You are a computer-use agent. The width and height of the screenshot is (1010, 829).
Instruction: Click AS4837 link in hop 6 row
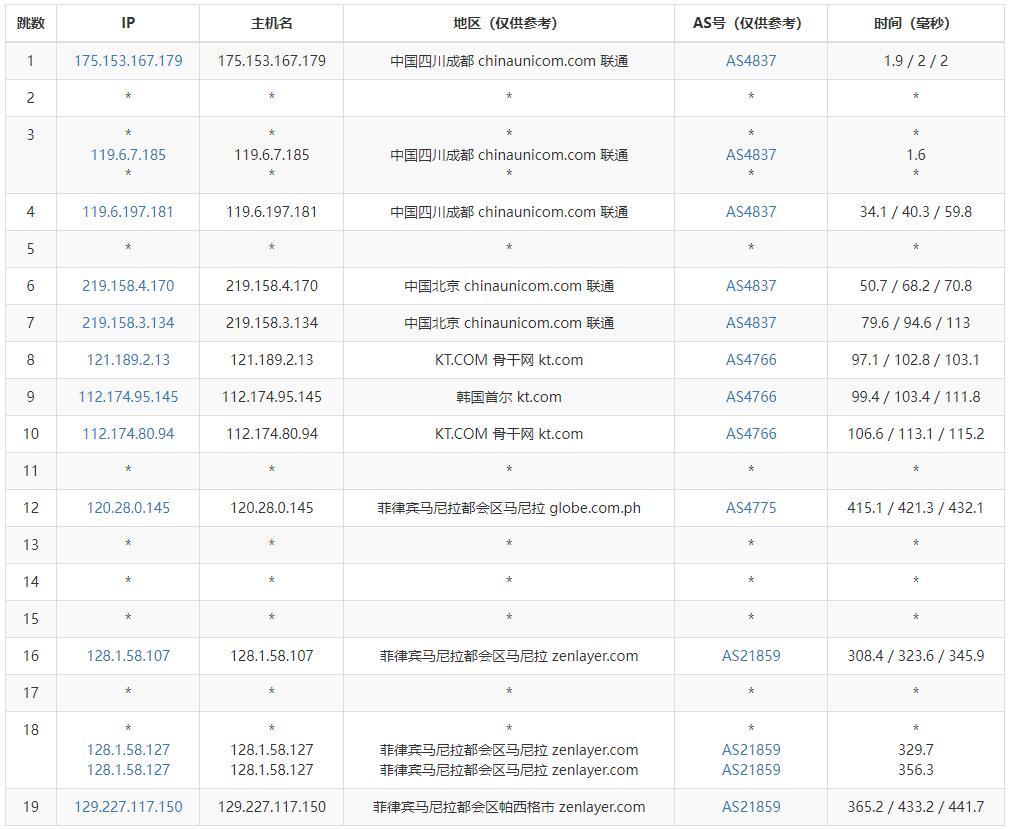point(751,286)
